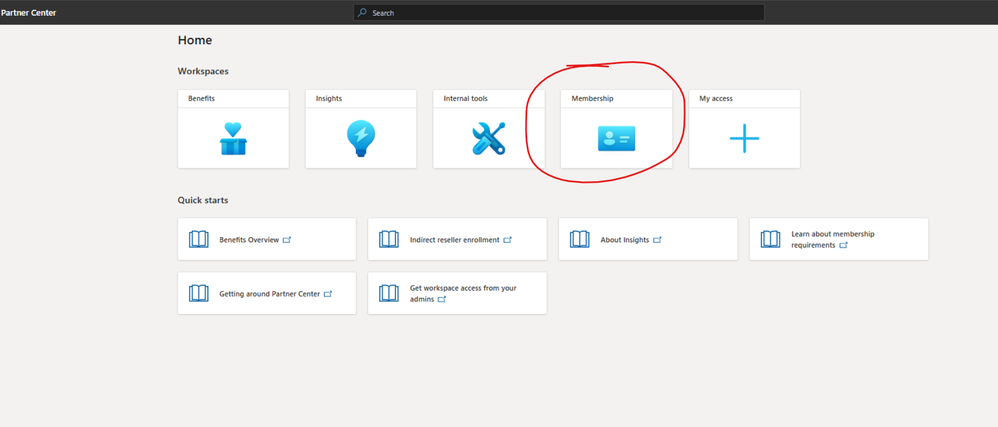Click the My access plus icon
This screenshot has width=998, height=427.
(x=744, y=138)
